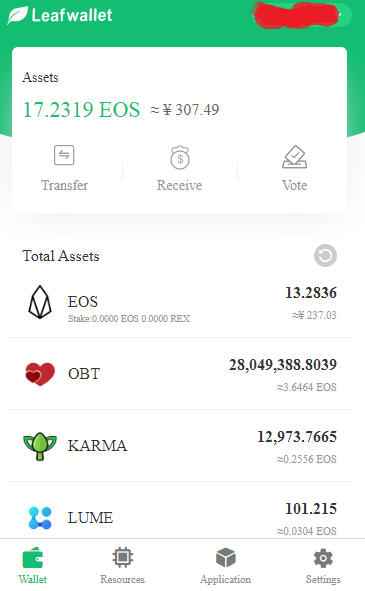
Task: Open the Vote ballot box icon
Action: tap(294, 157)
